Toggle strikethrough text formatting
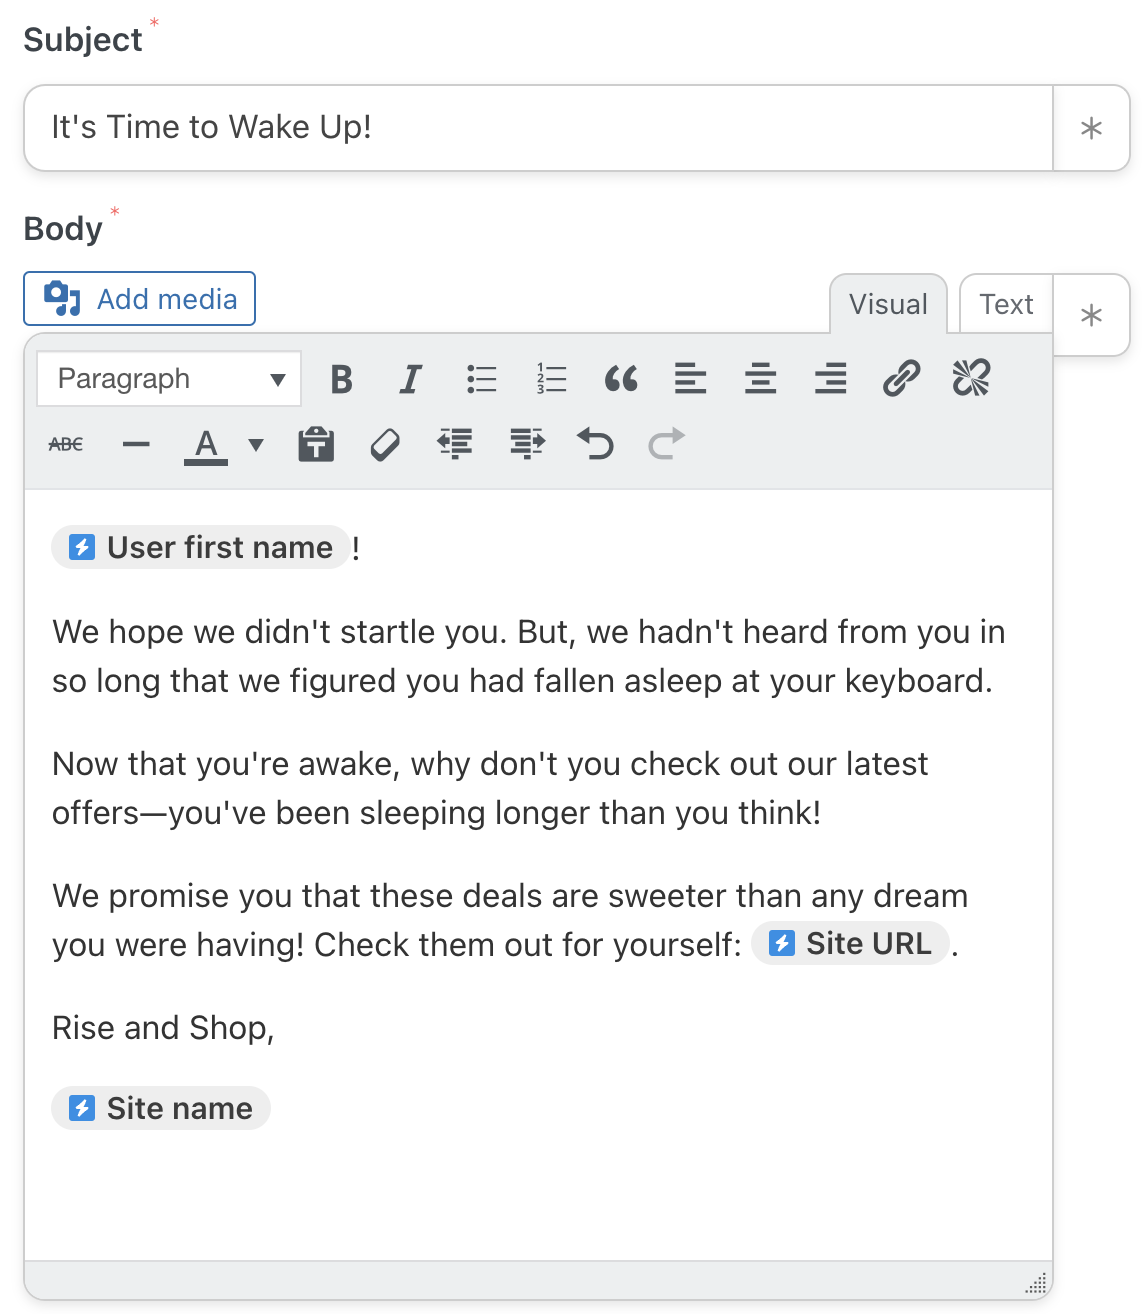This screenshot has width=1142, height=1314. click(x=66, y=444)
